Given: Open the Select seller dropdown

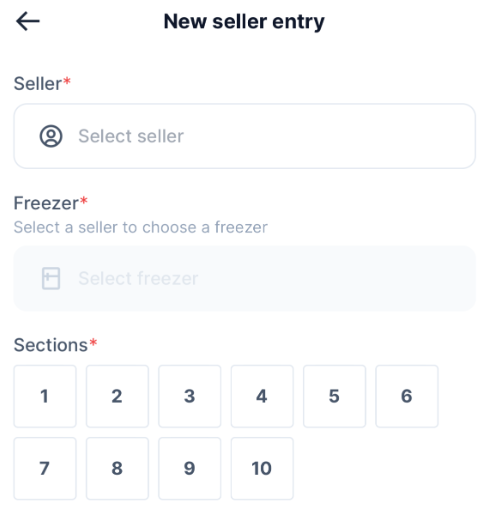Looking at the screenshot, I should [x=244, y=136].
